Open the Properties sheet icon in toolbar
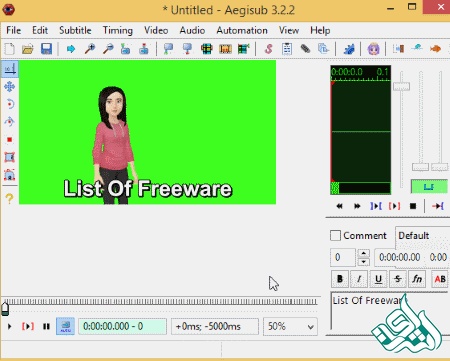This screenshot has width=450, height=361. pos(287,49)
